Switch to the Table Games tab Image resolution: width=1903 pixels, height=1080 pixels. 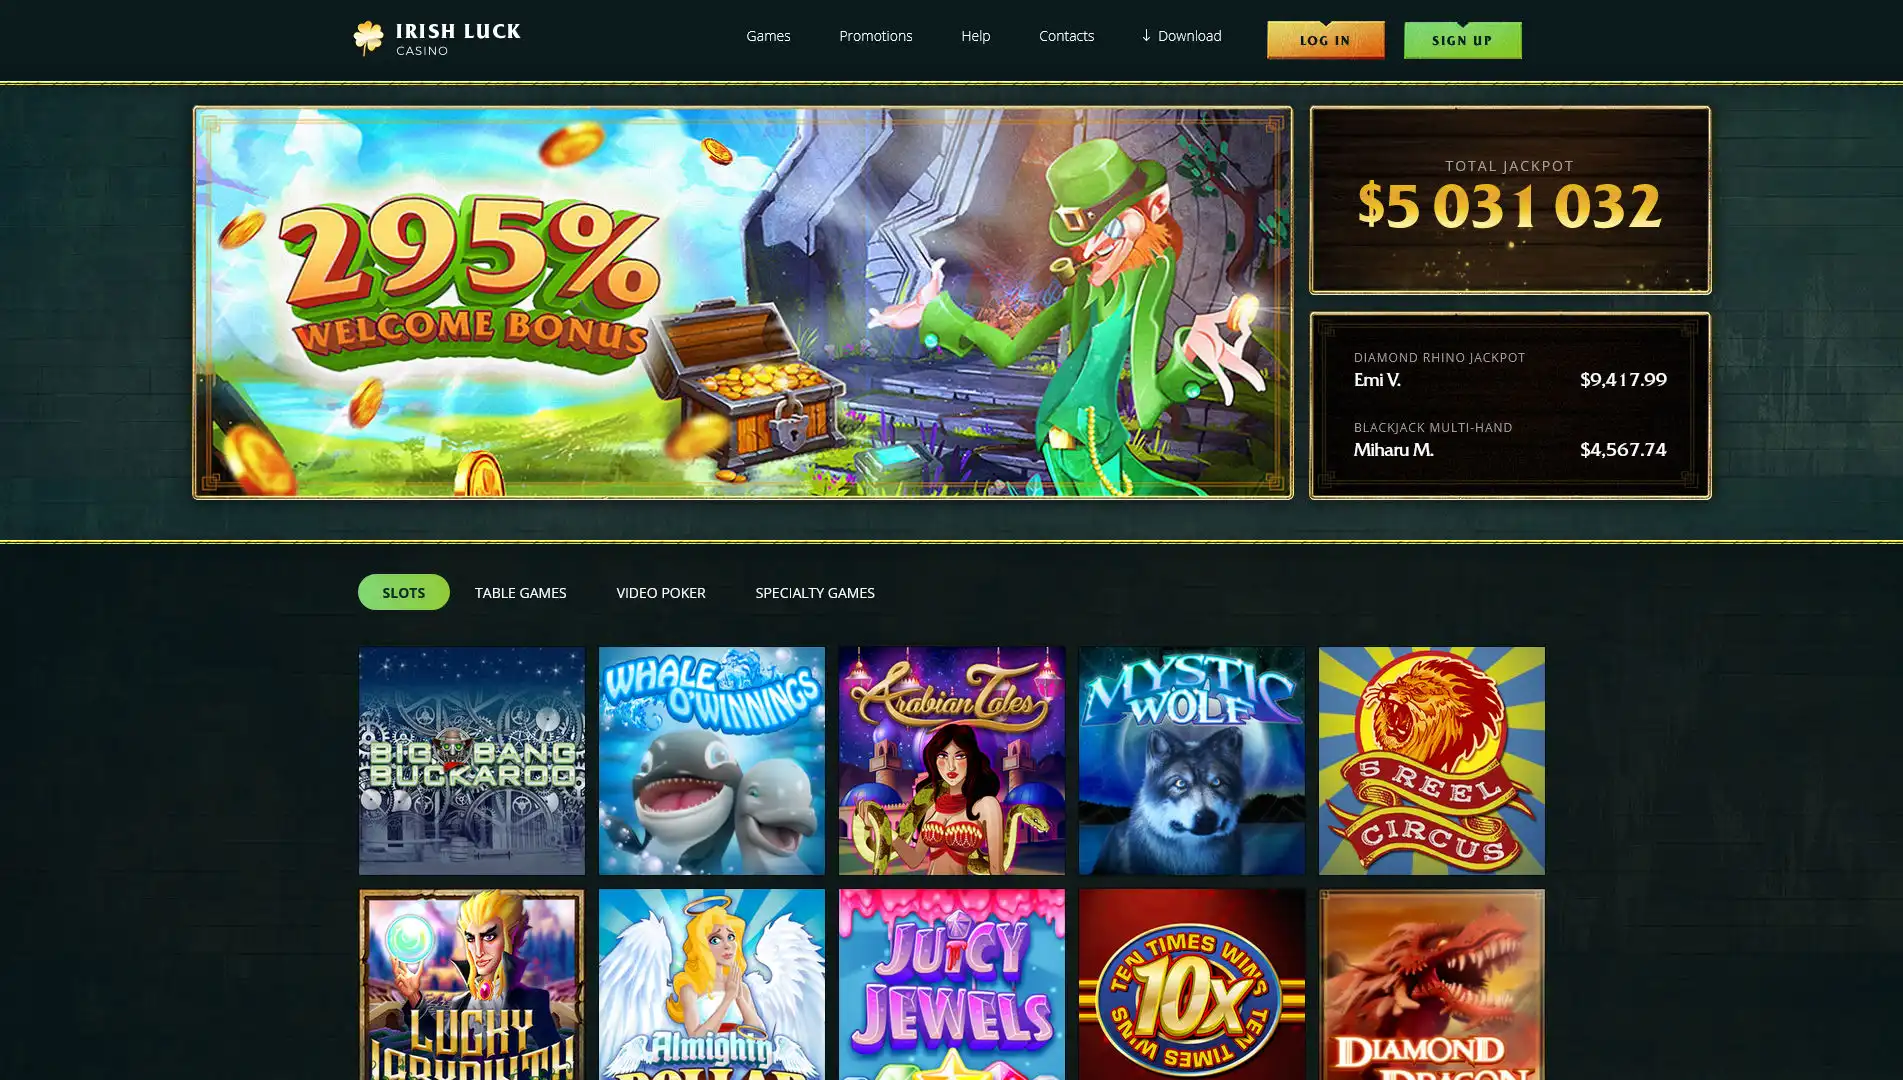tap(520, 592)
